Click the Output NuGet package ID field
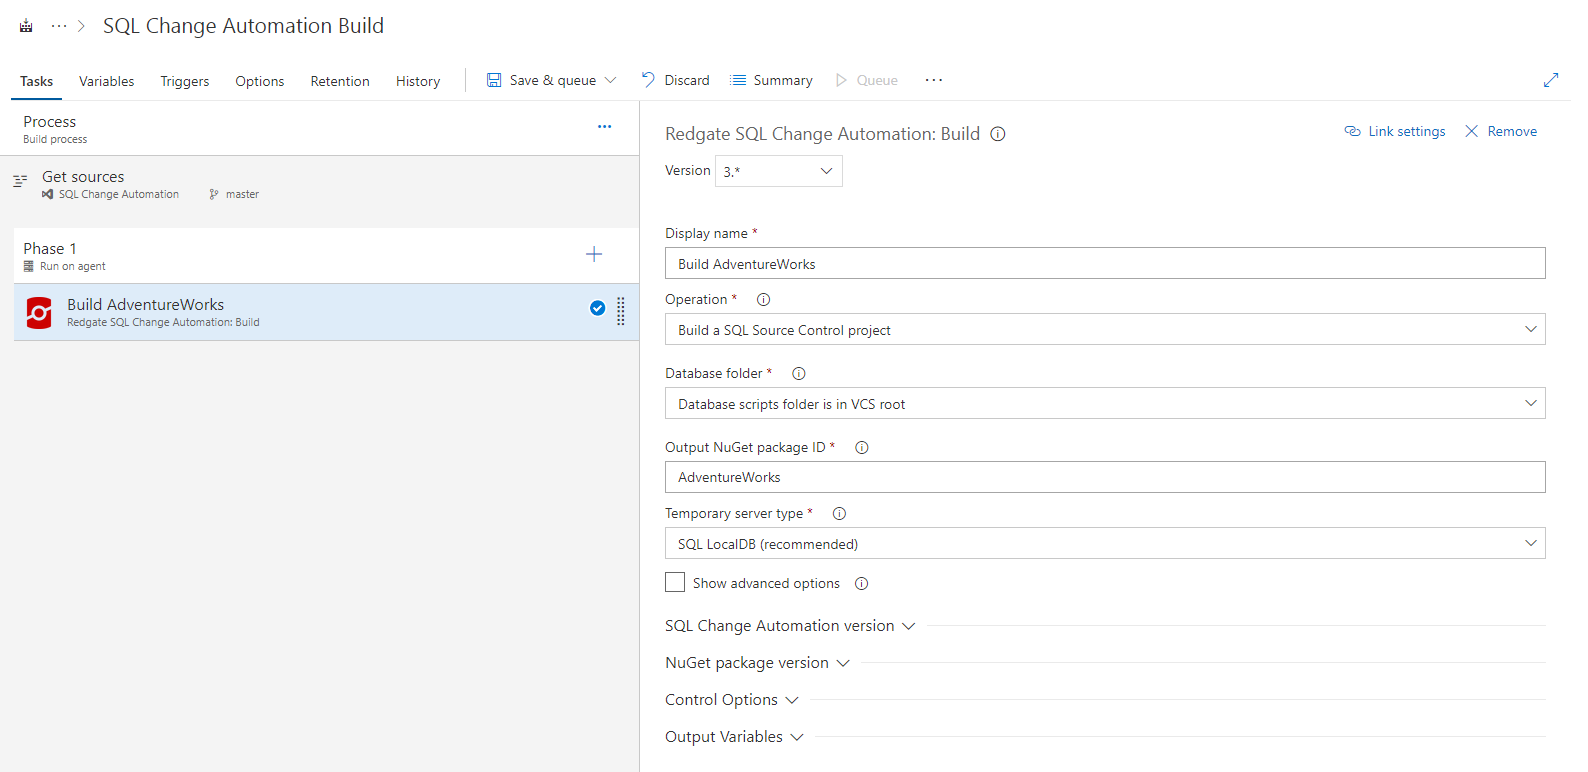1588x772 pixels. (x=1105, y=477)
